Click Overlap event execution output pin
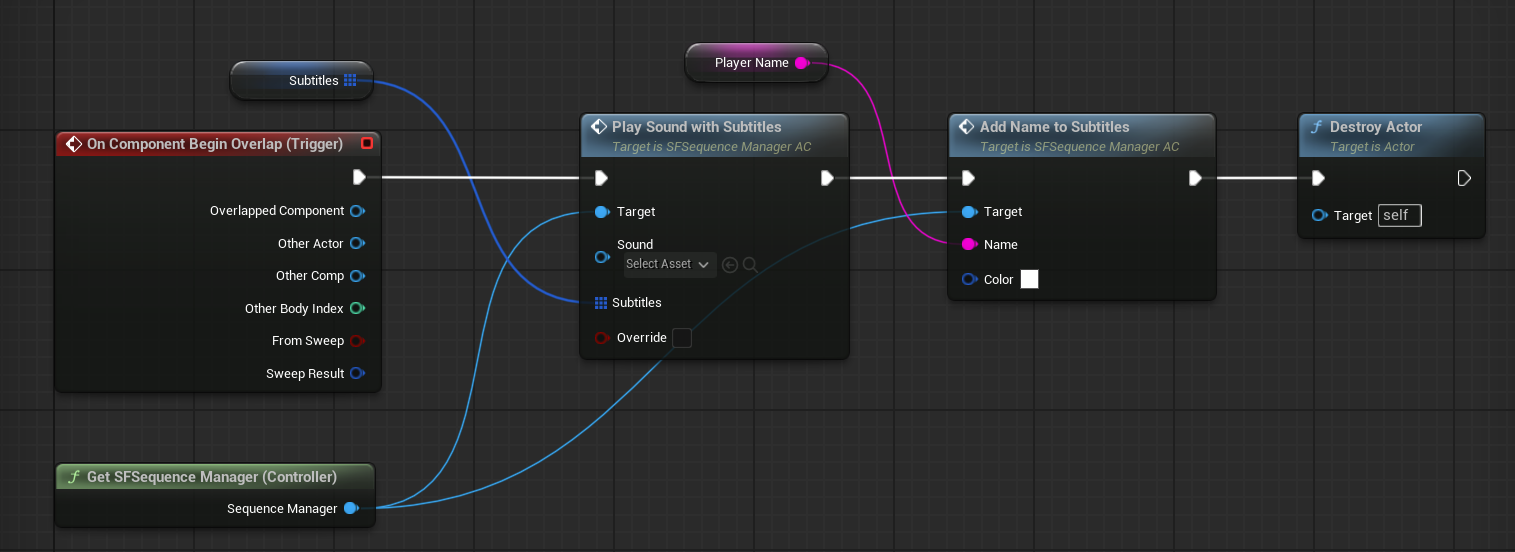This screenshot has width=1515, height=552. (x=359, y=178)
